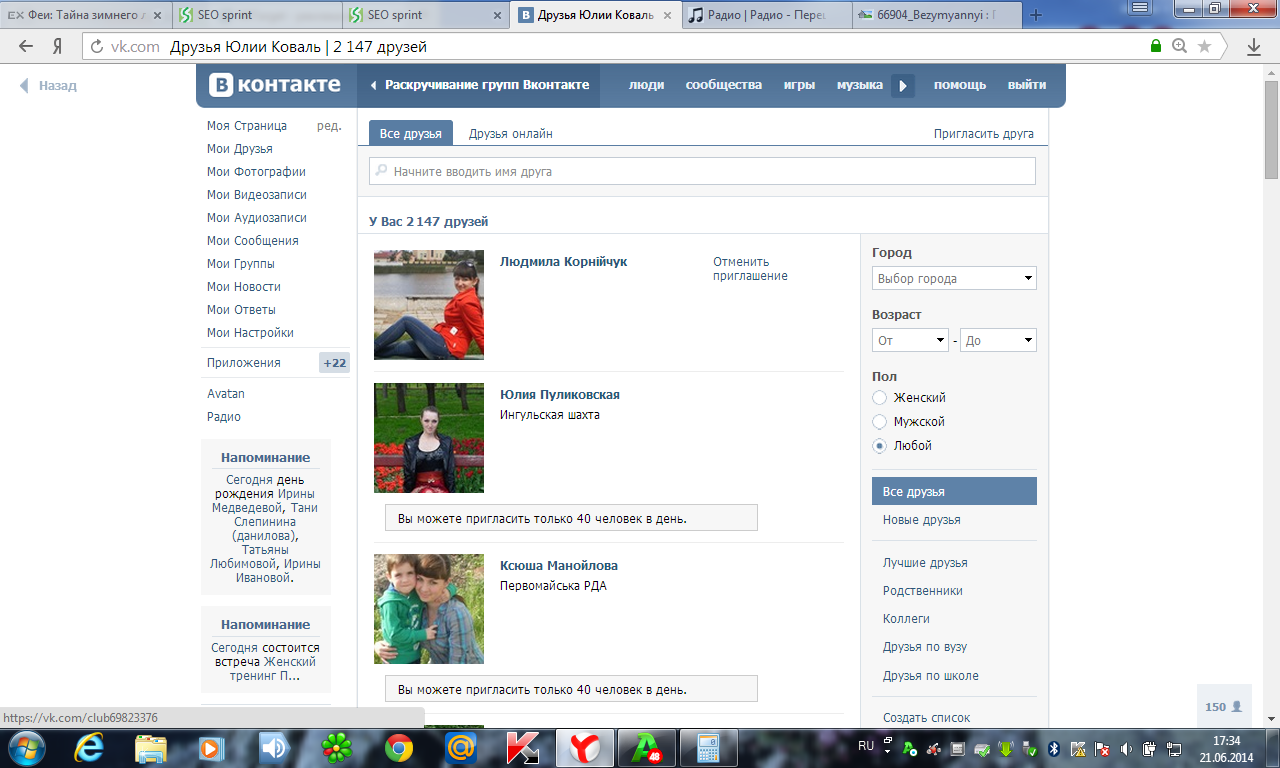Select the Лучшие друзья list
This screenshot has height=768, width=1280.
[925, 563]
